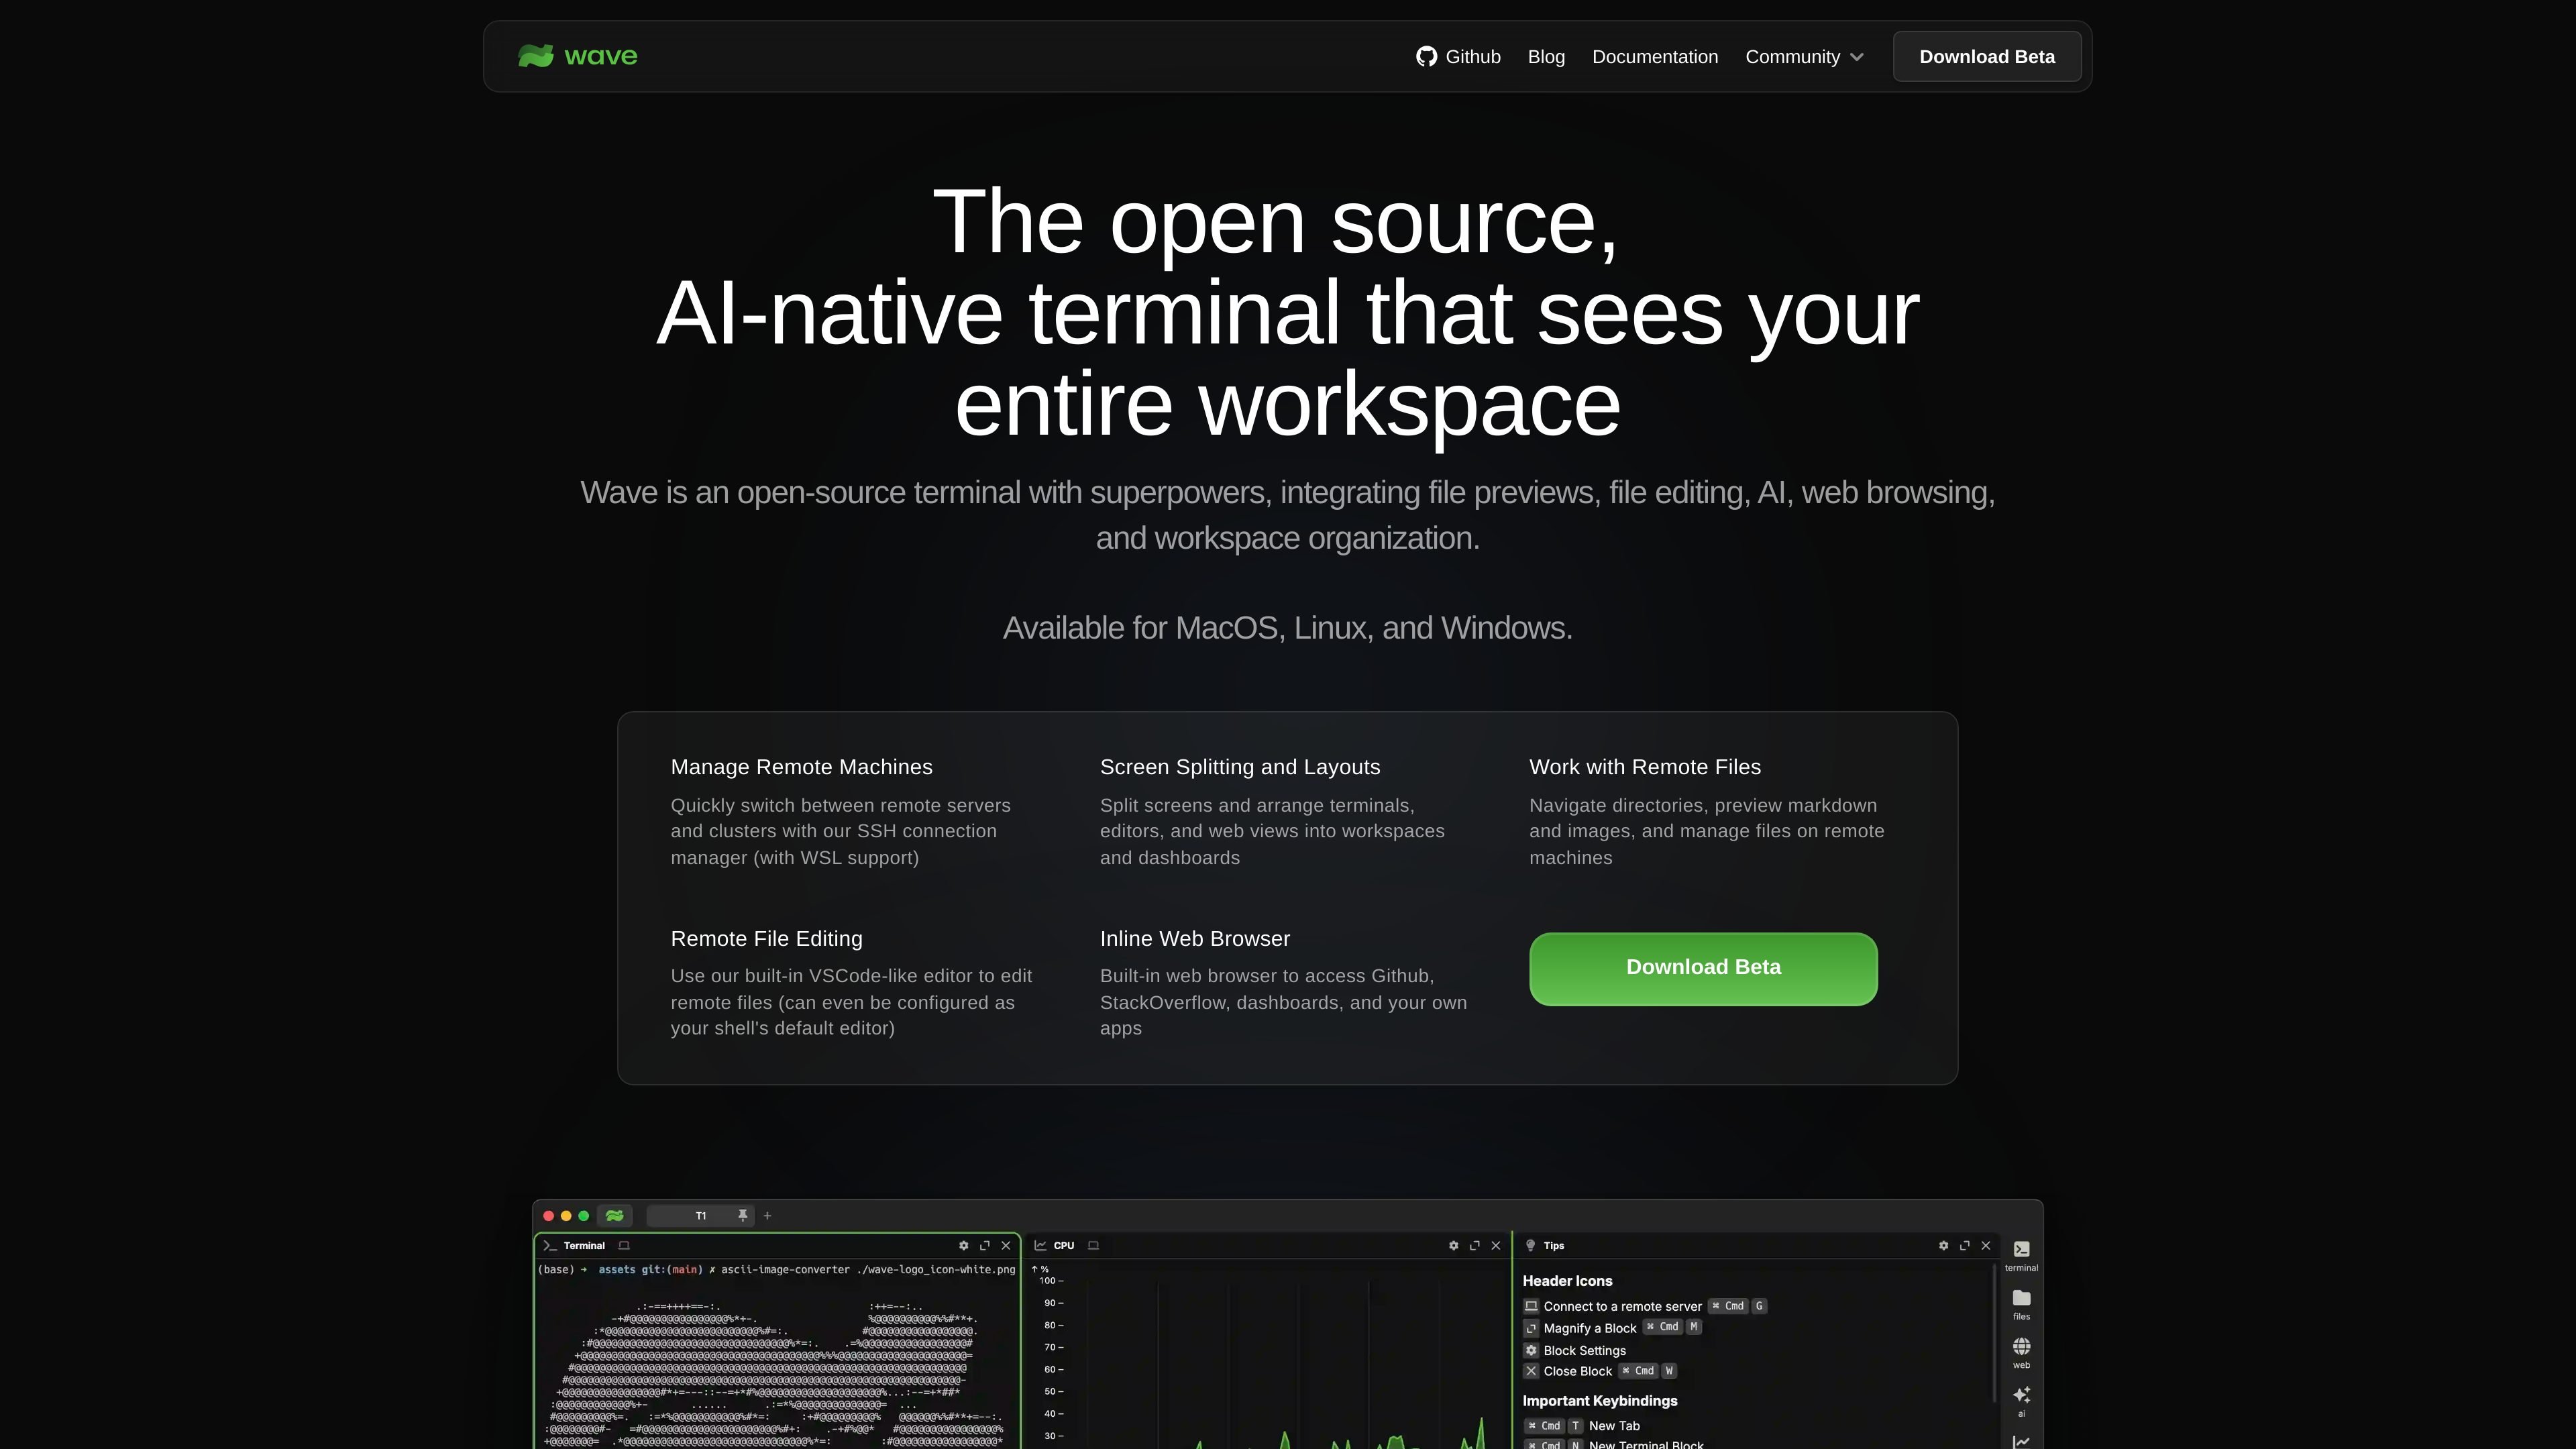Viewport: 2576px width, 1449px height.
Task: Click the "W" keycap in Tips
Action: coord(1669,1371)
